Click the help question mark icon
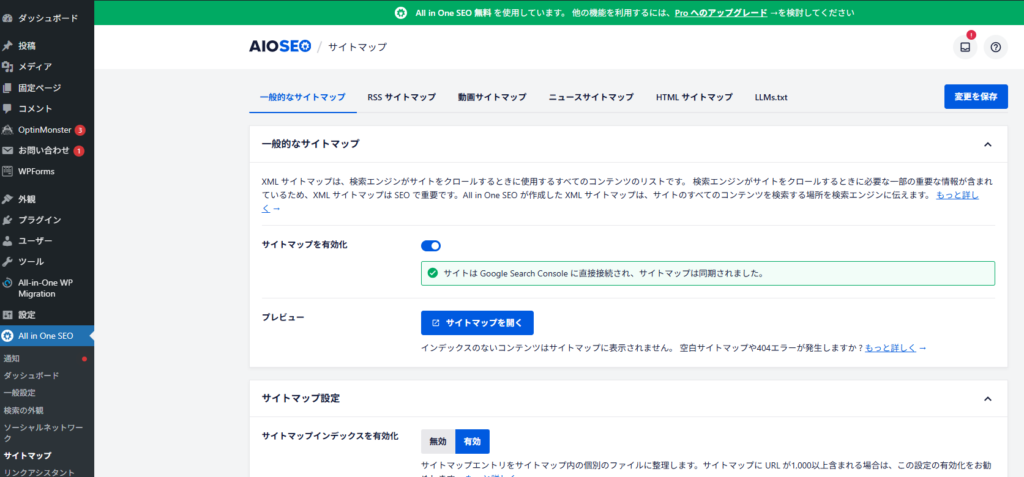 pos(995,47)
